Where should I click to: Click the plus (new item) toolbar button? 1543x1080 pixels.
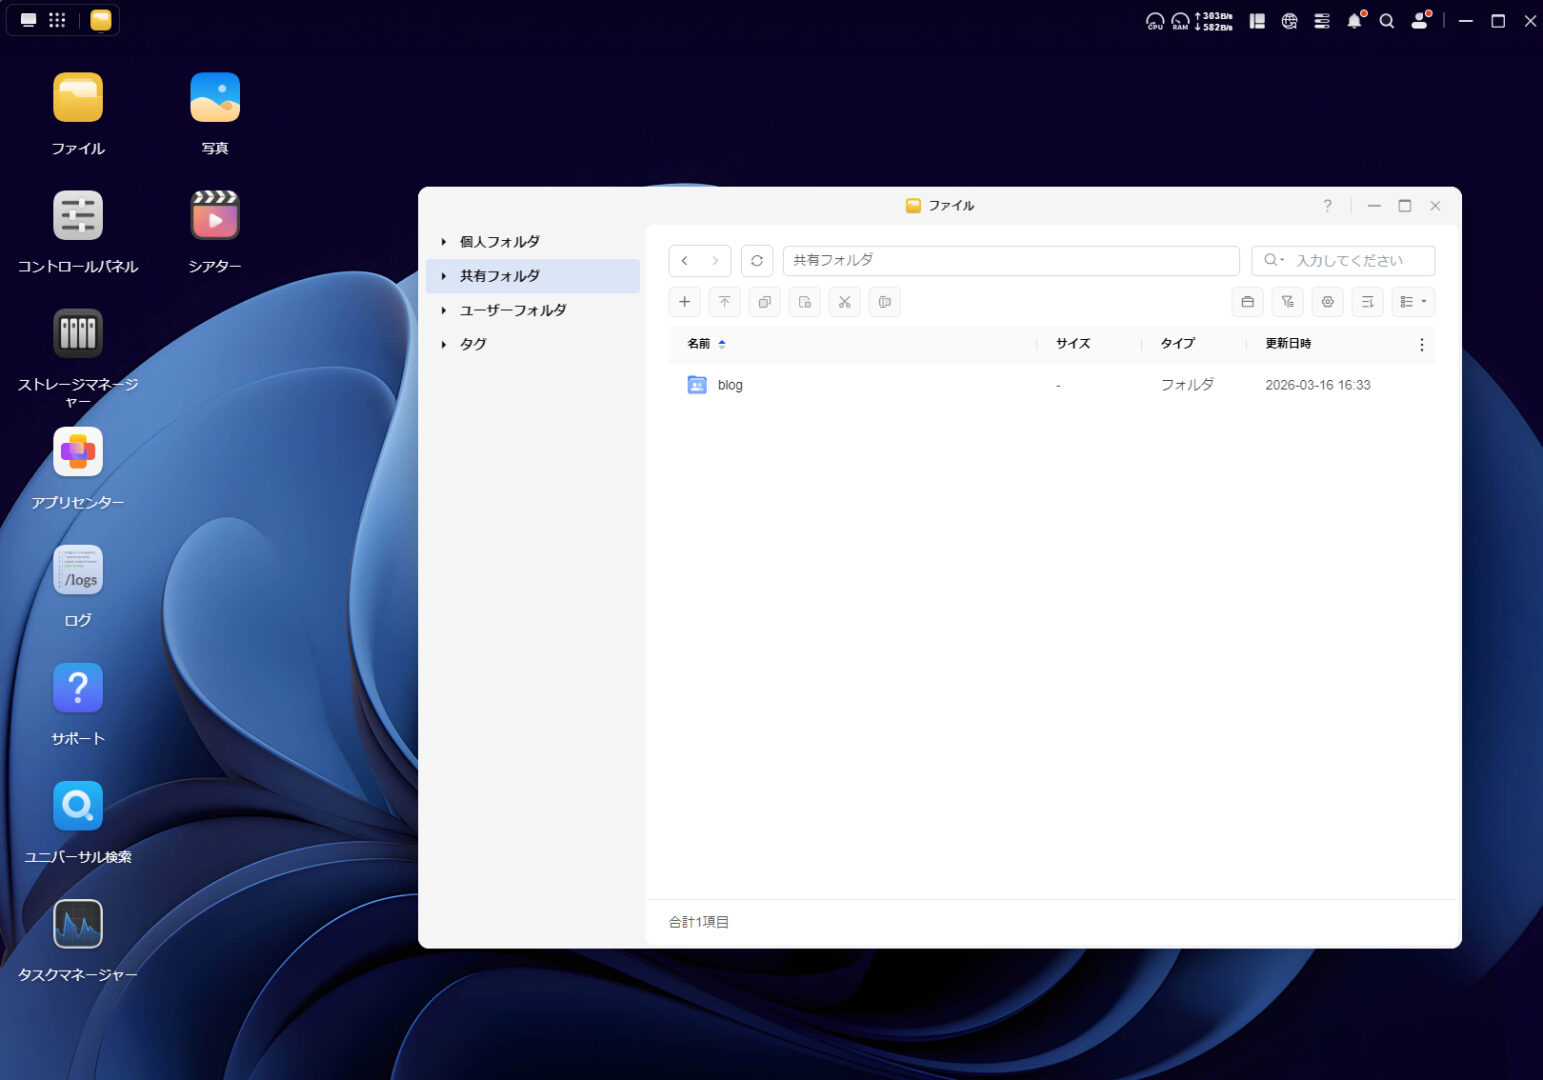[684, 302]
